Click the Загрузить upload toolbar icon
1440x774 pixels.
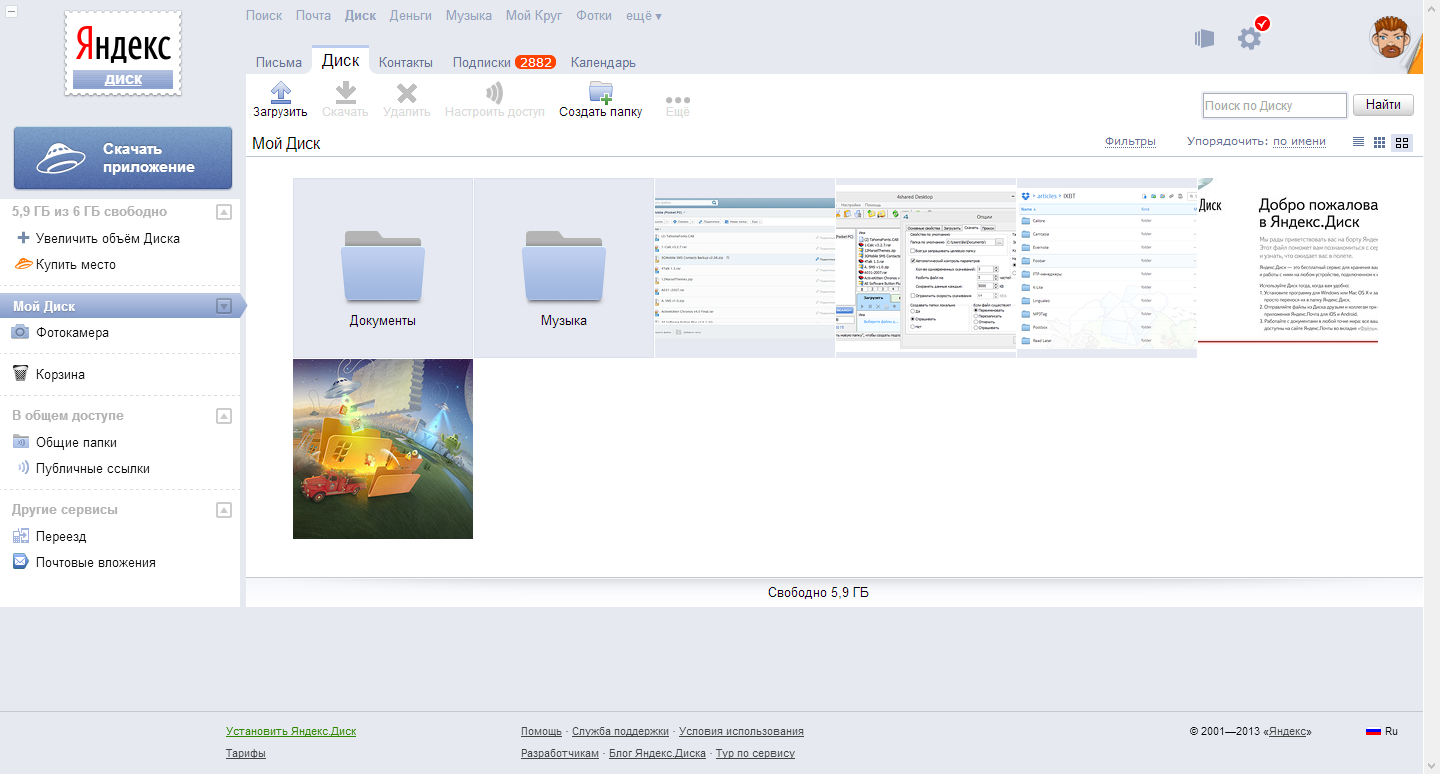[x=281, y=93]
